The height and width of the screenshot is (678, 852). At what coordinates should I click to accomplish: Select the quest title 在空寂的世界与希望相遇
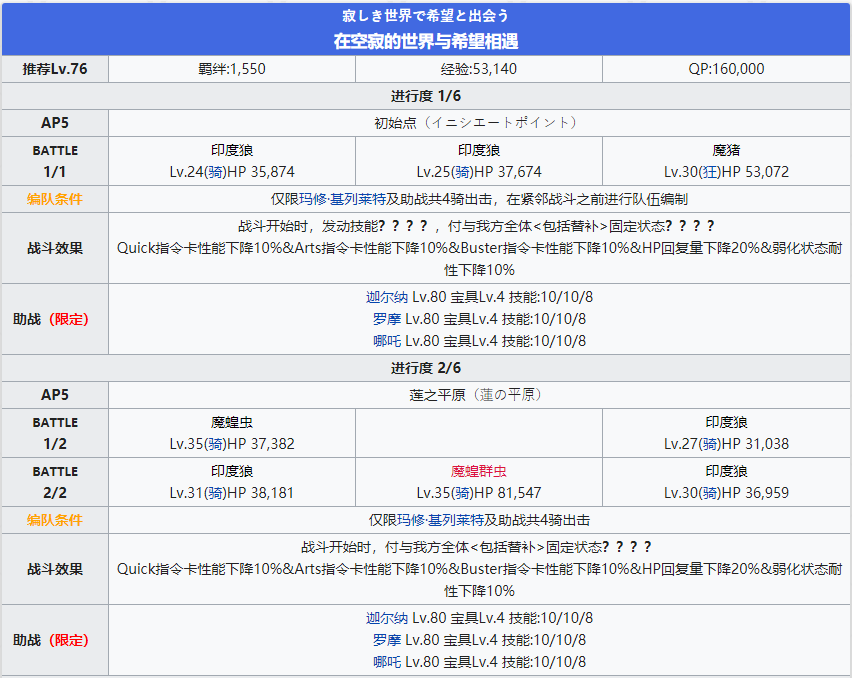point(425,41)
